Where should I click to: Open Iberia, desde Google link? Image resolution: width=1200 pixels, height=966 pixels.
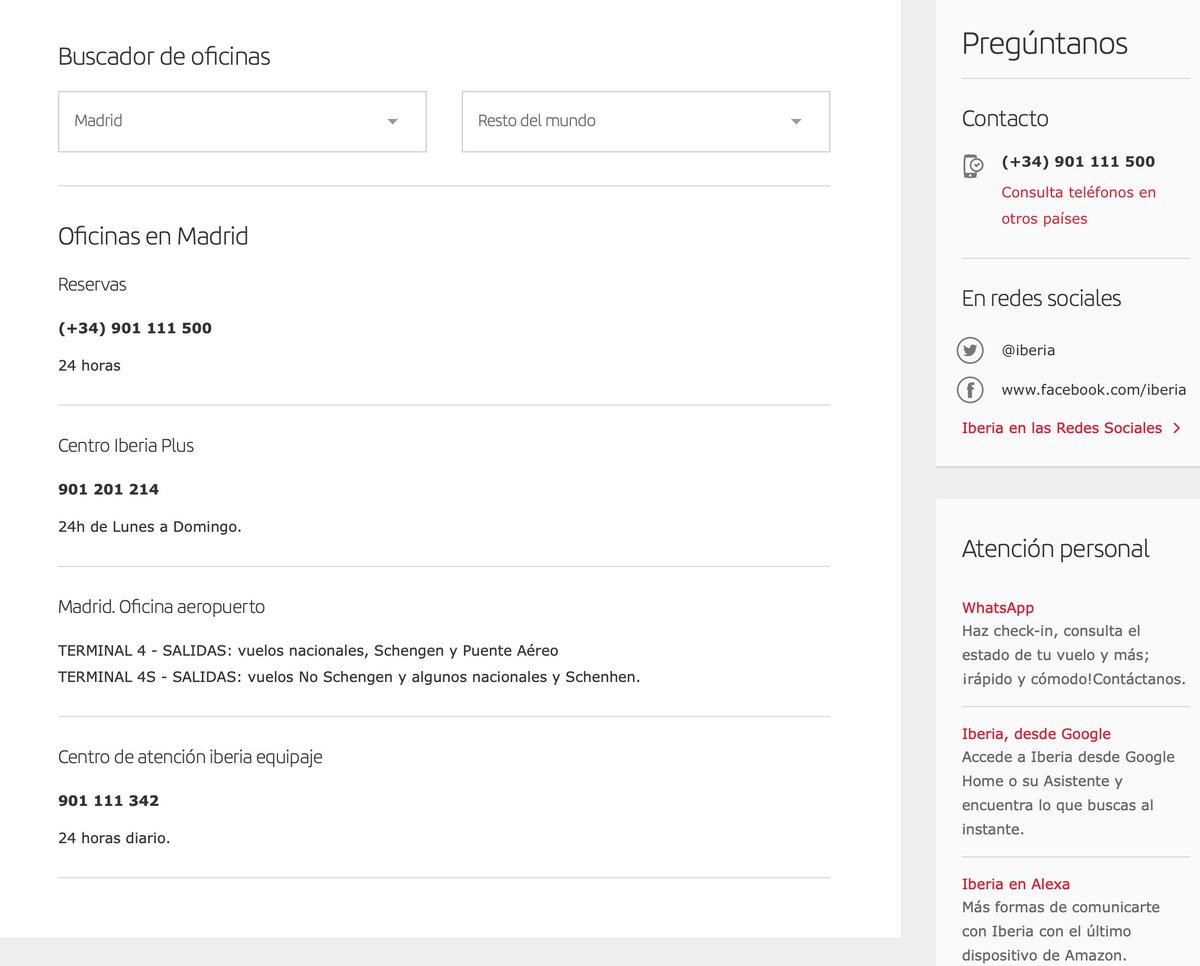click(1036, 734)
